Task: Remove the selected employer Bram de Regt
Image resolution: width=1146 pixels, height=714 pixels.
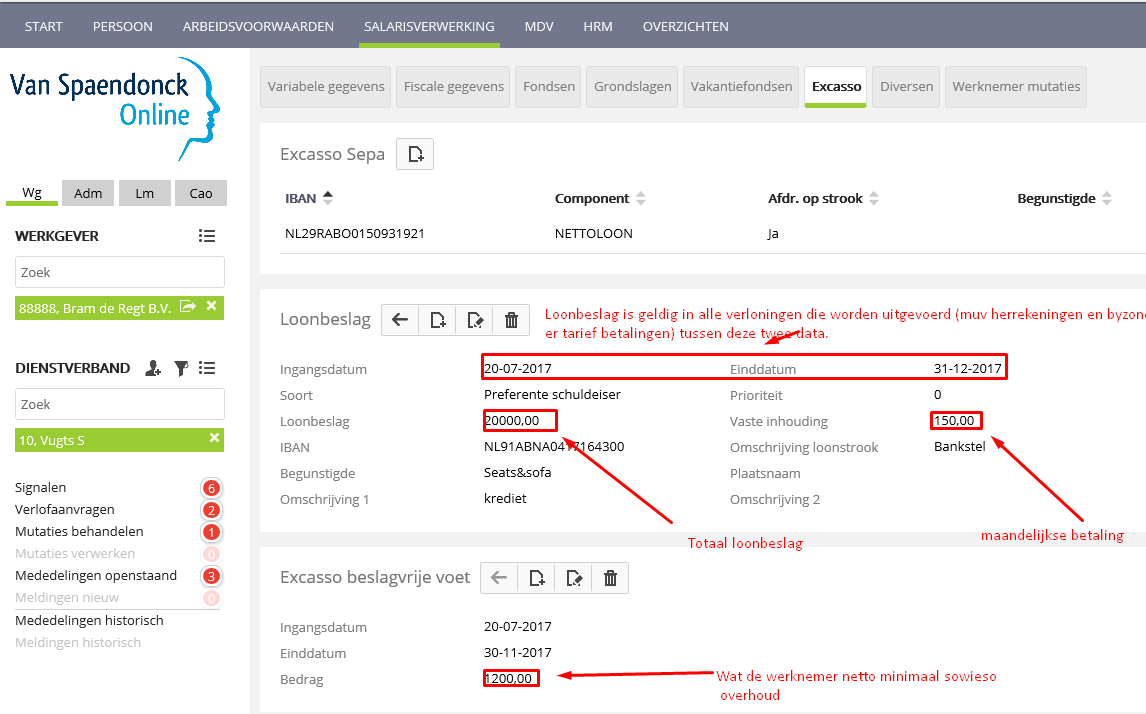Action: [x=211, y=306]
